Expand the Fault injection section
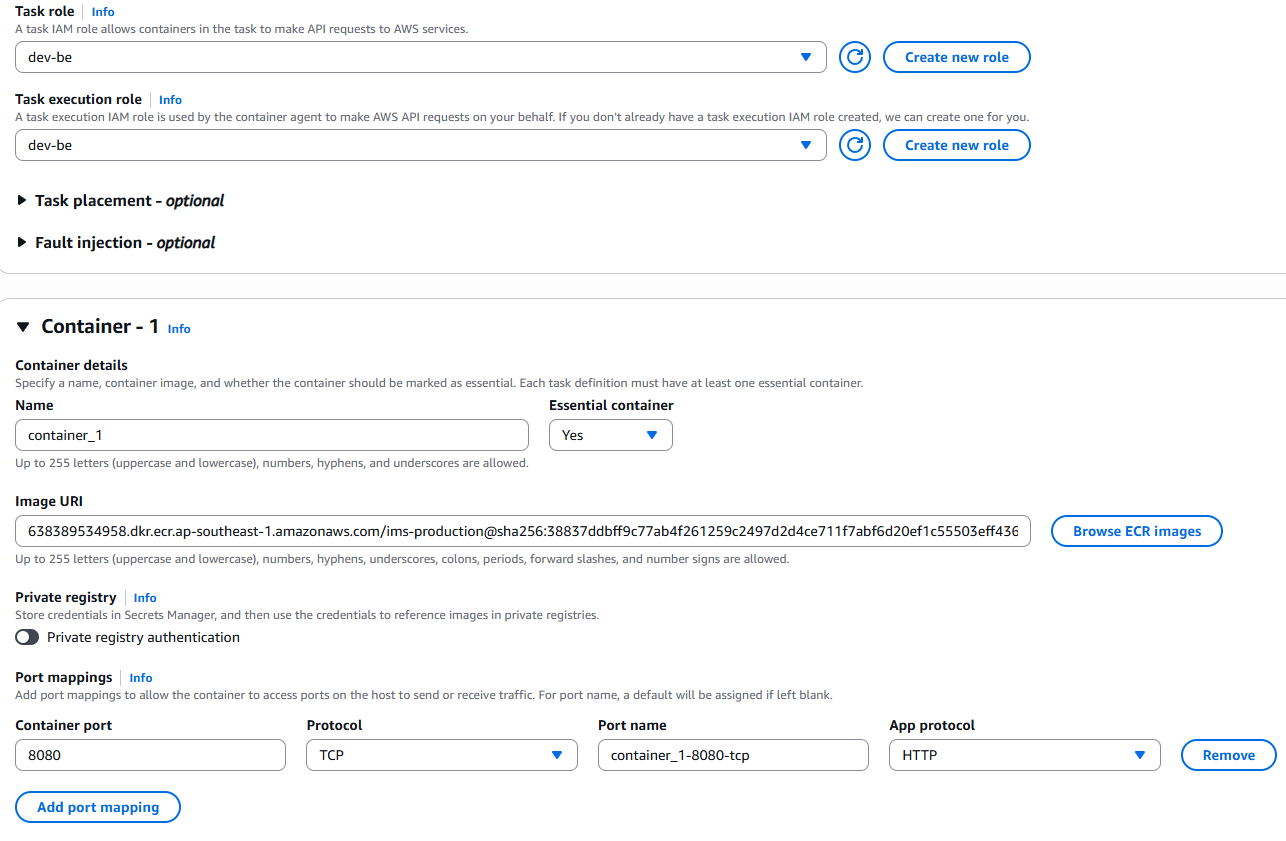This screenshot has width=1286, height=841. pyautogui.click(x=22, y=242)
